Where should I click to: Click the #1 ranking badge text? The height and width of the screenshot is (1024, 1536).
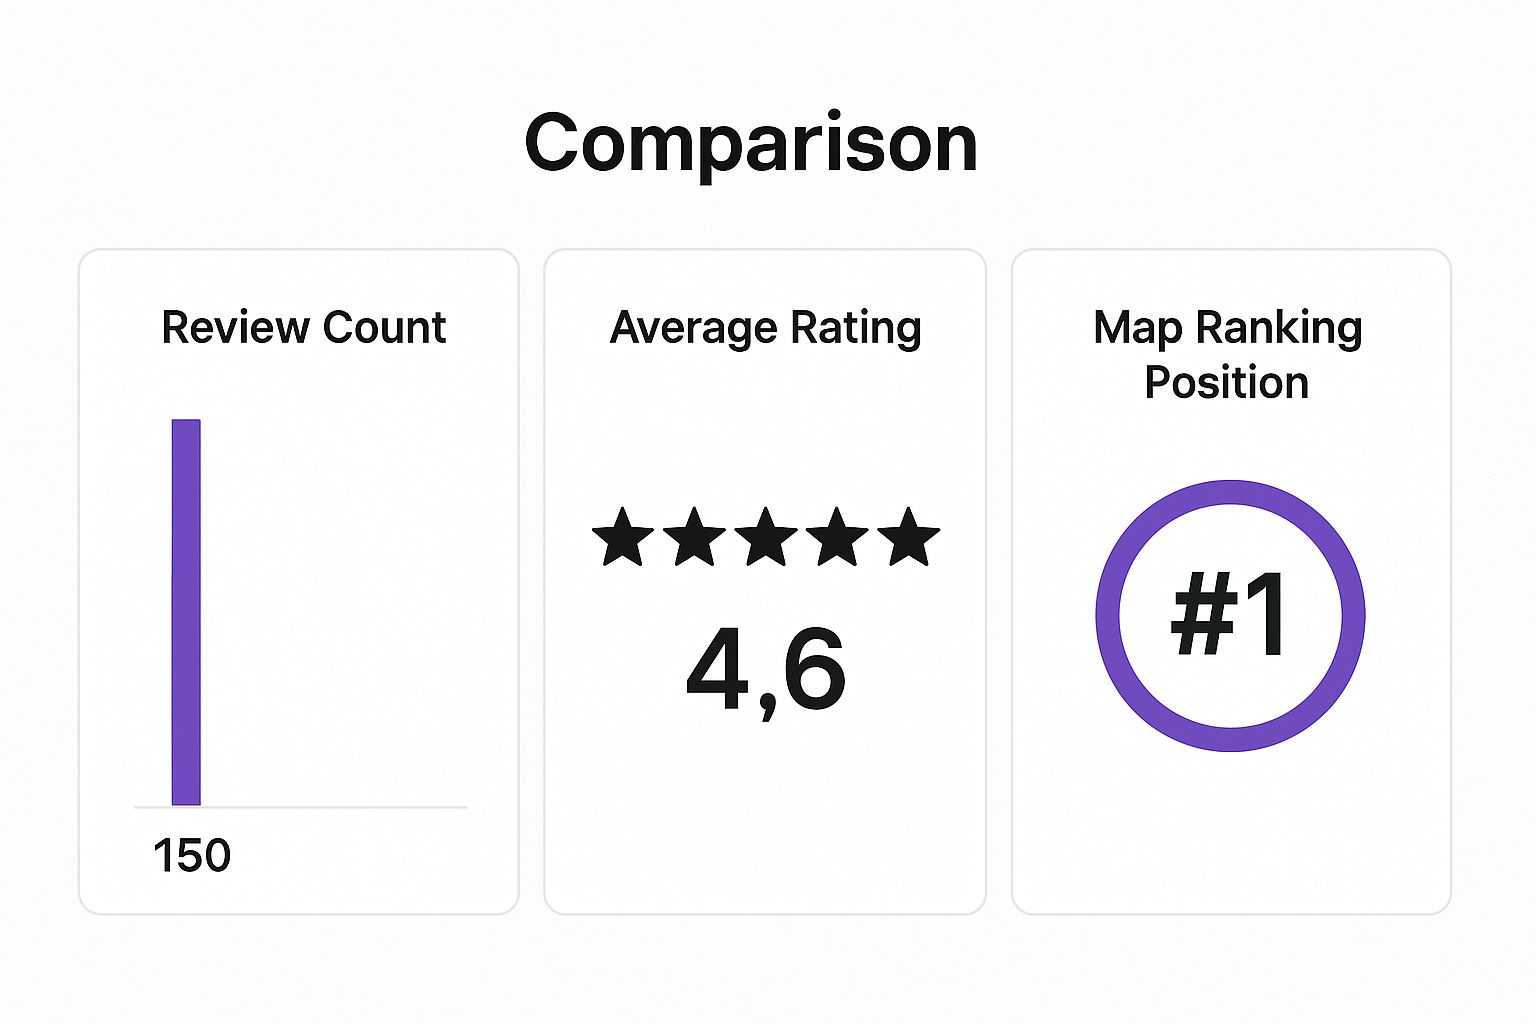(1230, 614)
